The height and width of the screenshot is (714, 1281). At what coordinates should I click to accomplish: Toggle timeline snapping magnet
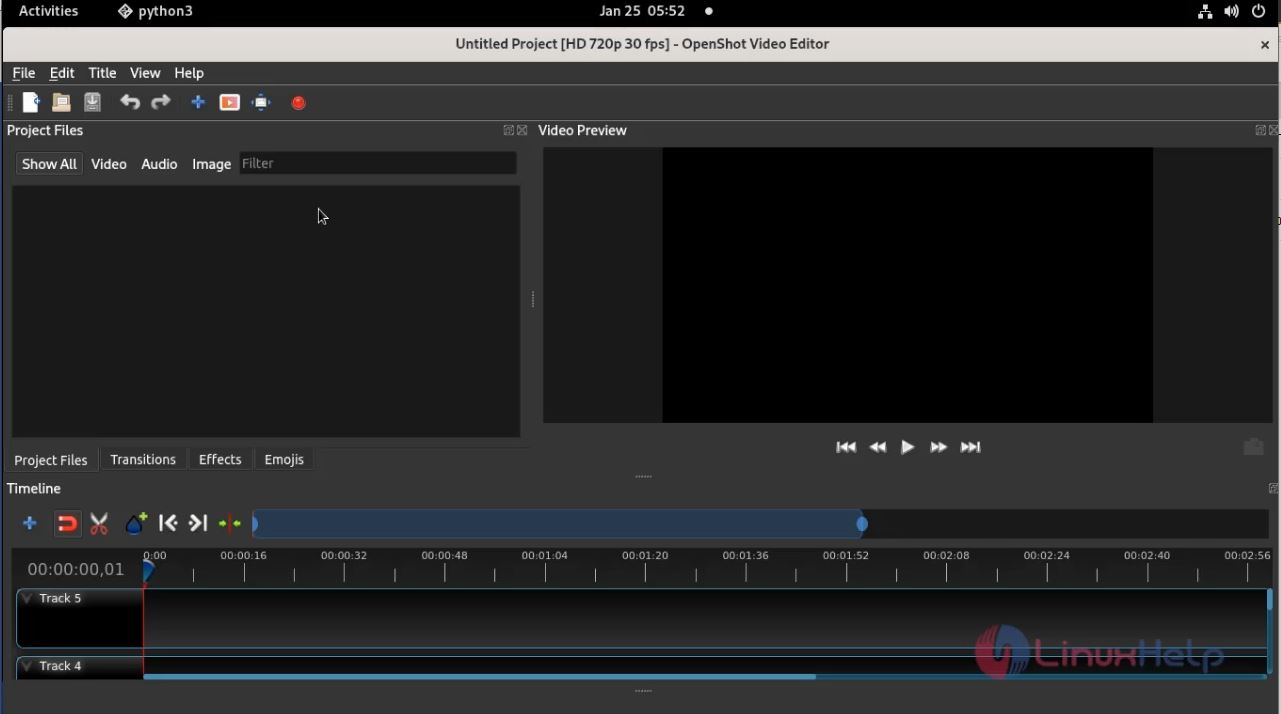coord(67,523)
